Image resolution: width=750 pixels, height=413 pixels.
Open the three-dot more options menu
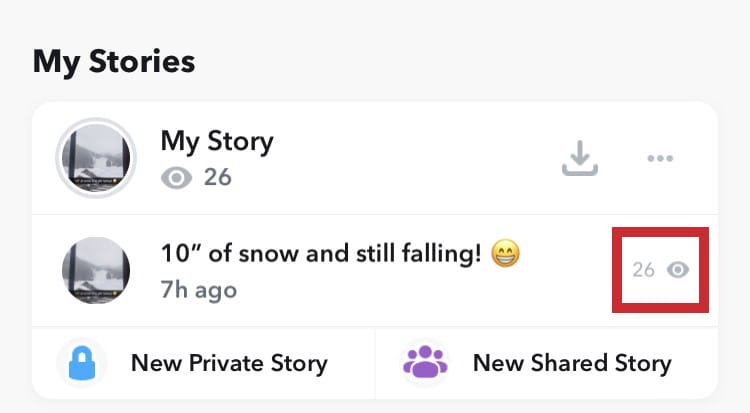pyautogui.click(x=660, y=158)
